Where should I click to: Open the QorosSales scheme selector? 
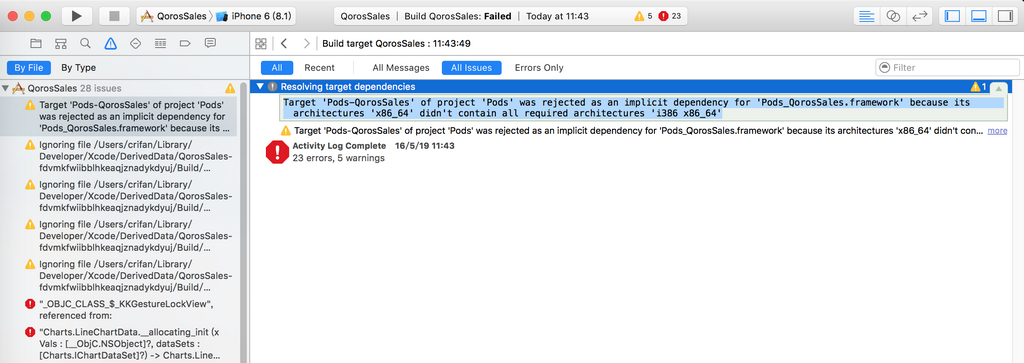click(174, 16)
